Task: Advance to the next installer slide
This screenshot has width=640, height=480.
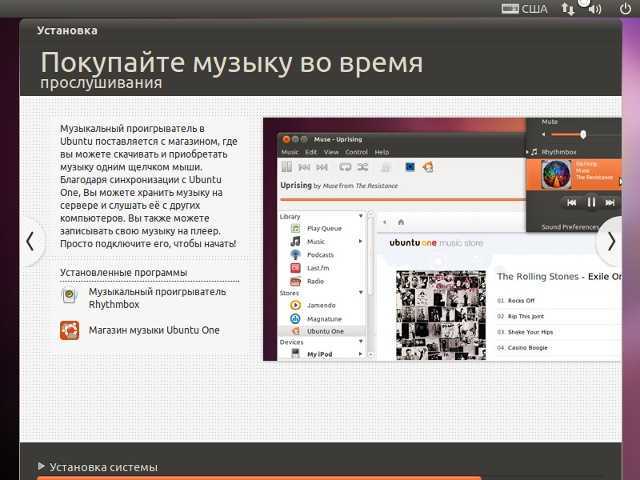Action: click(x=611, y=242)
